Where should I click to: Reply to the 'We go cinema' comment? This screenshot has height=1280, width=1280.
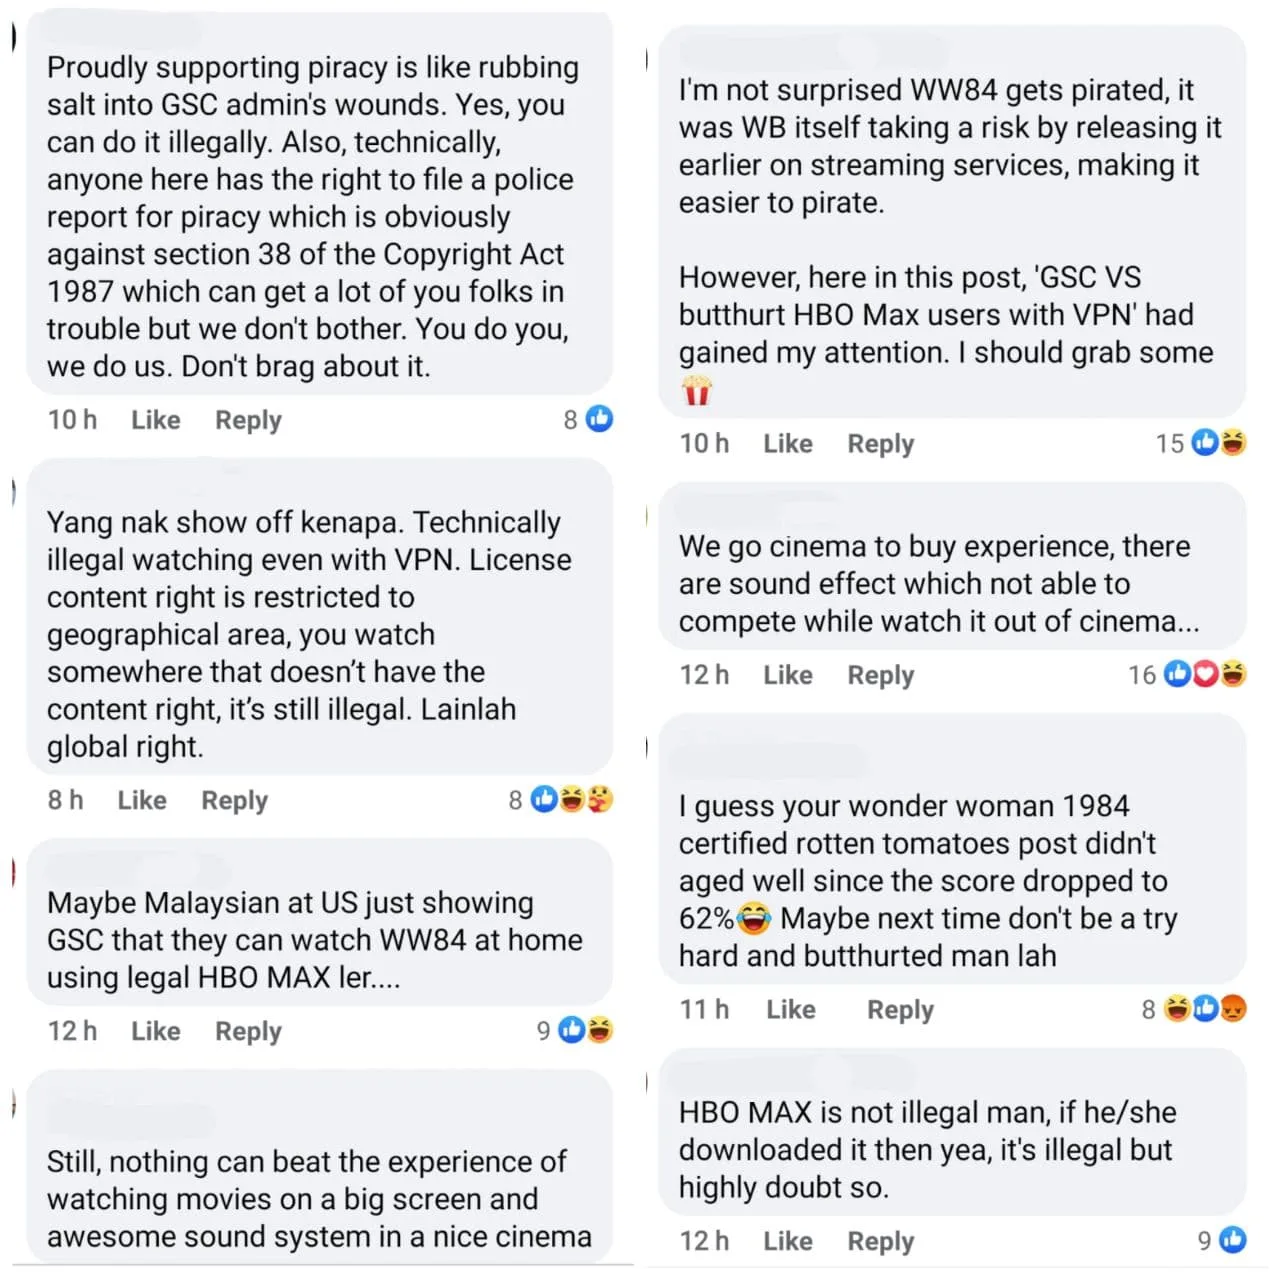(880, 675)
